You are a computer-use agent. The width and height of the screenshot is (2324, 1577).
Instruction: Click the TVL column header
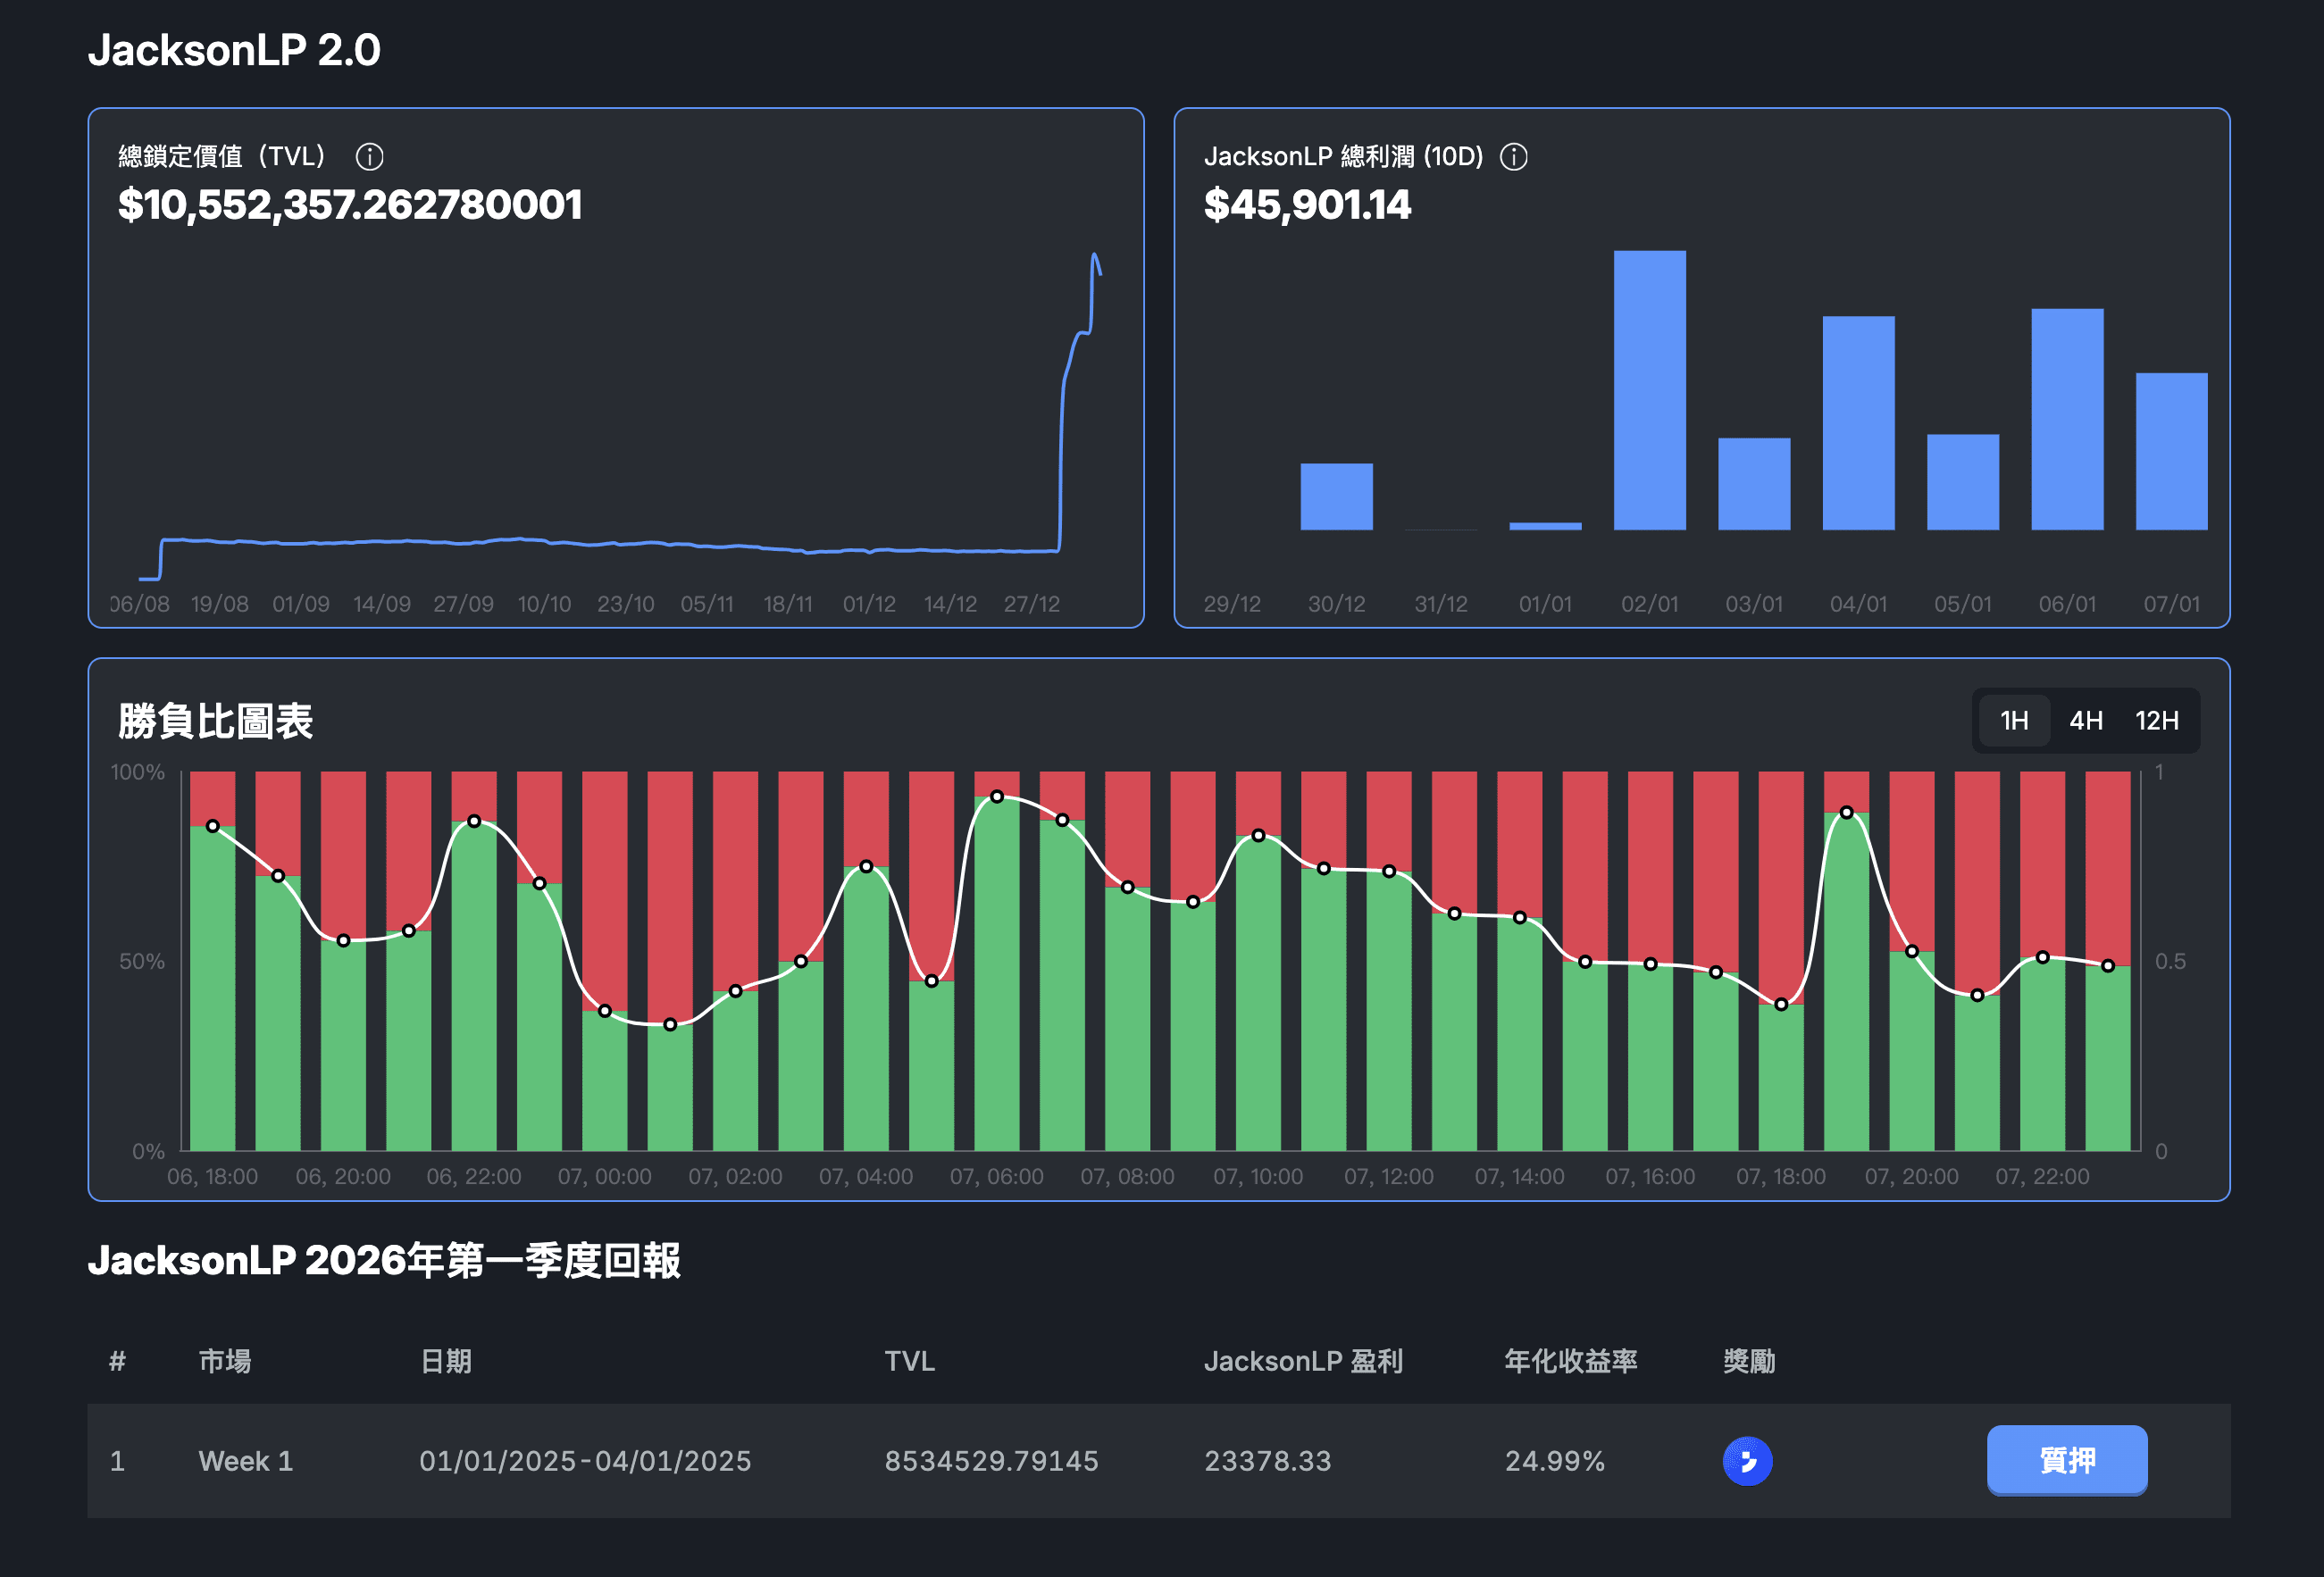(x=909, y=1361)
